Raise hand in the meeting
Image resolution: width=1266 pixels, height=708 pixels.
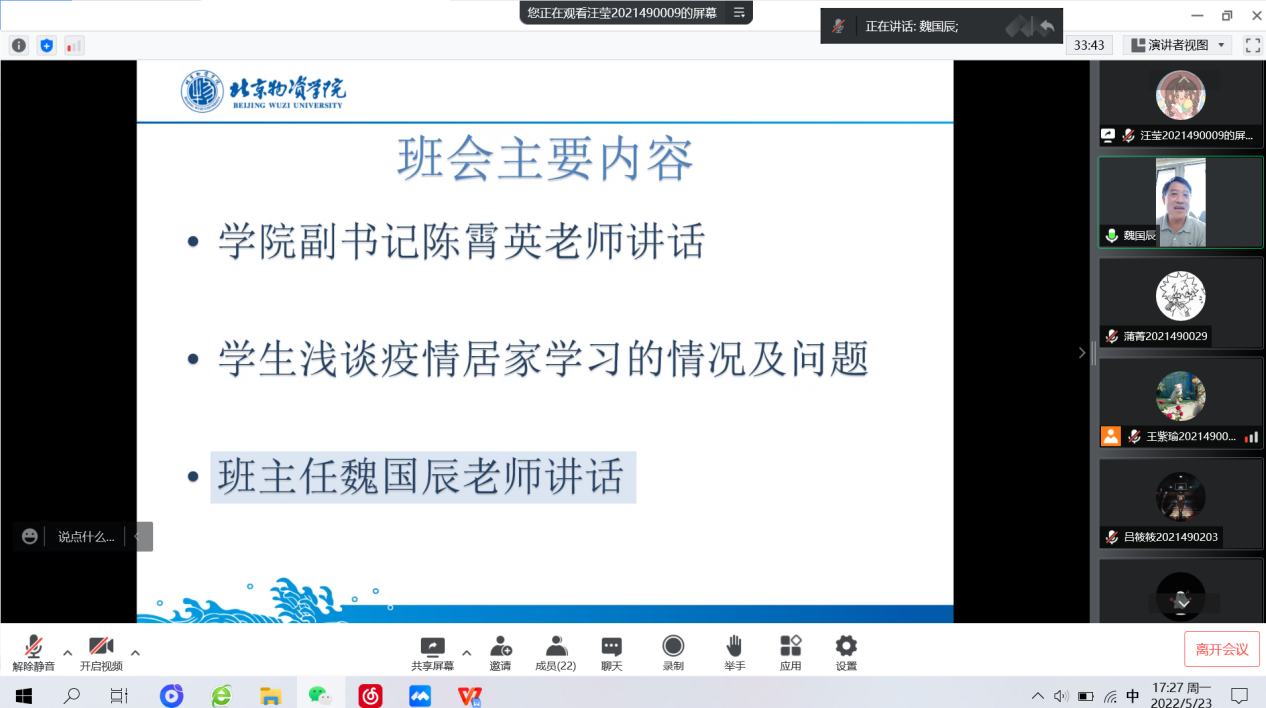(x=734, y=651)
